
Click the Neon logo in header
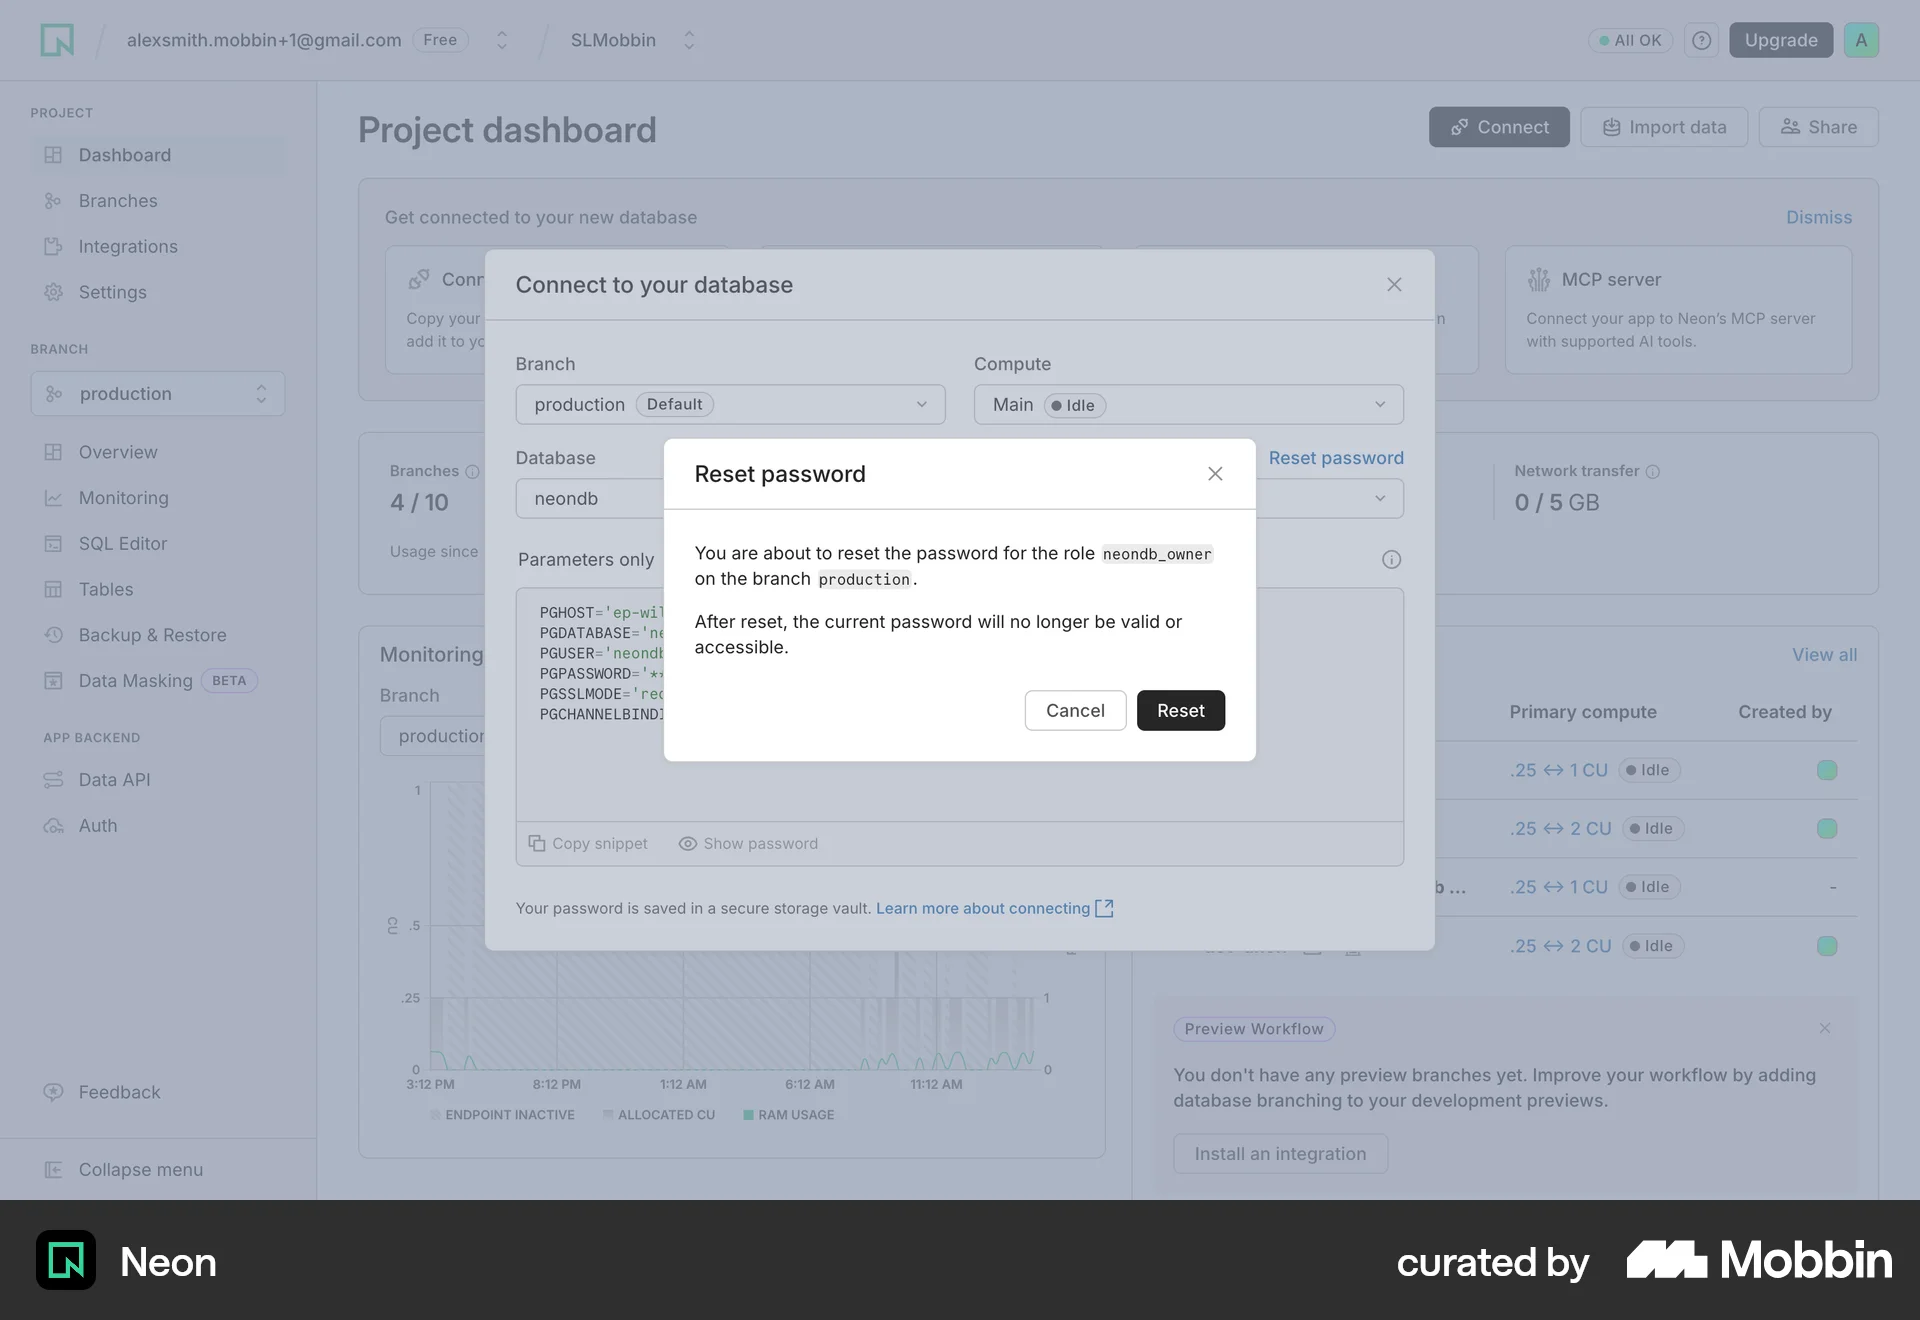[x=57, y=40]
